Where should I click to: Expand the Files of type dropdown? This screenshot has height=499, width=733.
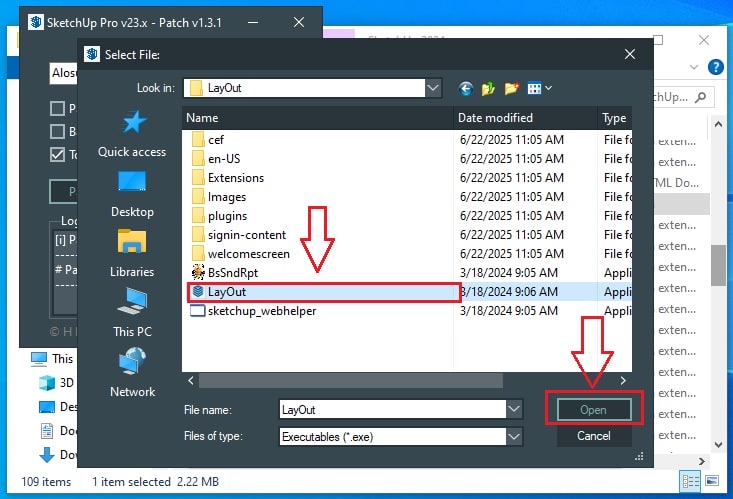click(514, 437)
